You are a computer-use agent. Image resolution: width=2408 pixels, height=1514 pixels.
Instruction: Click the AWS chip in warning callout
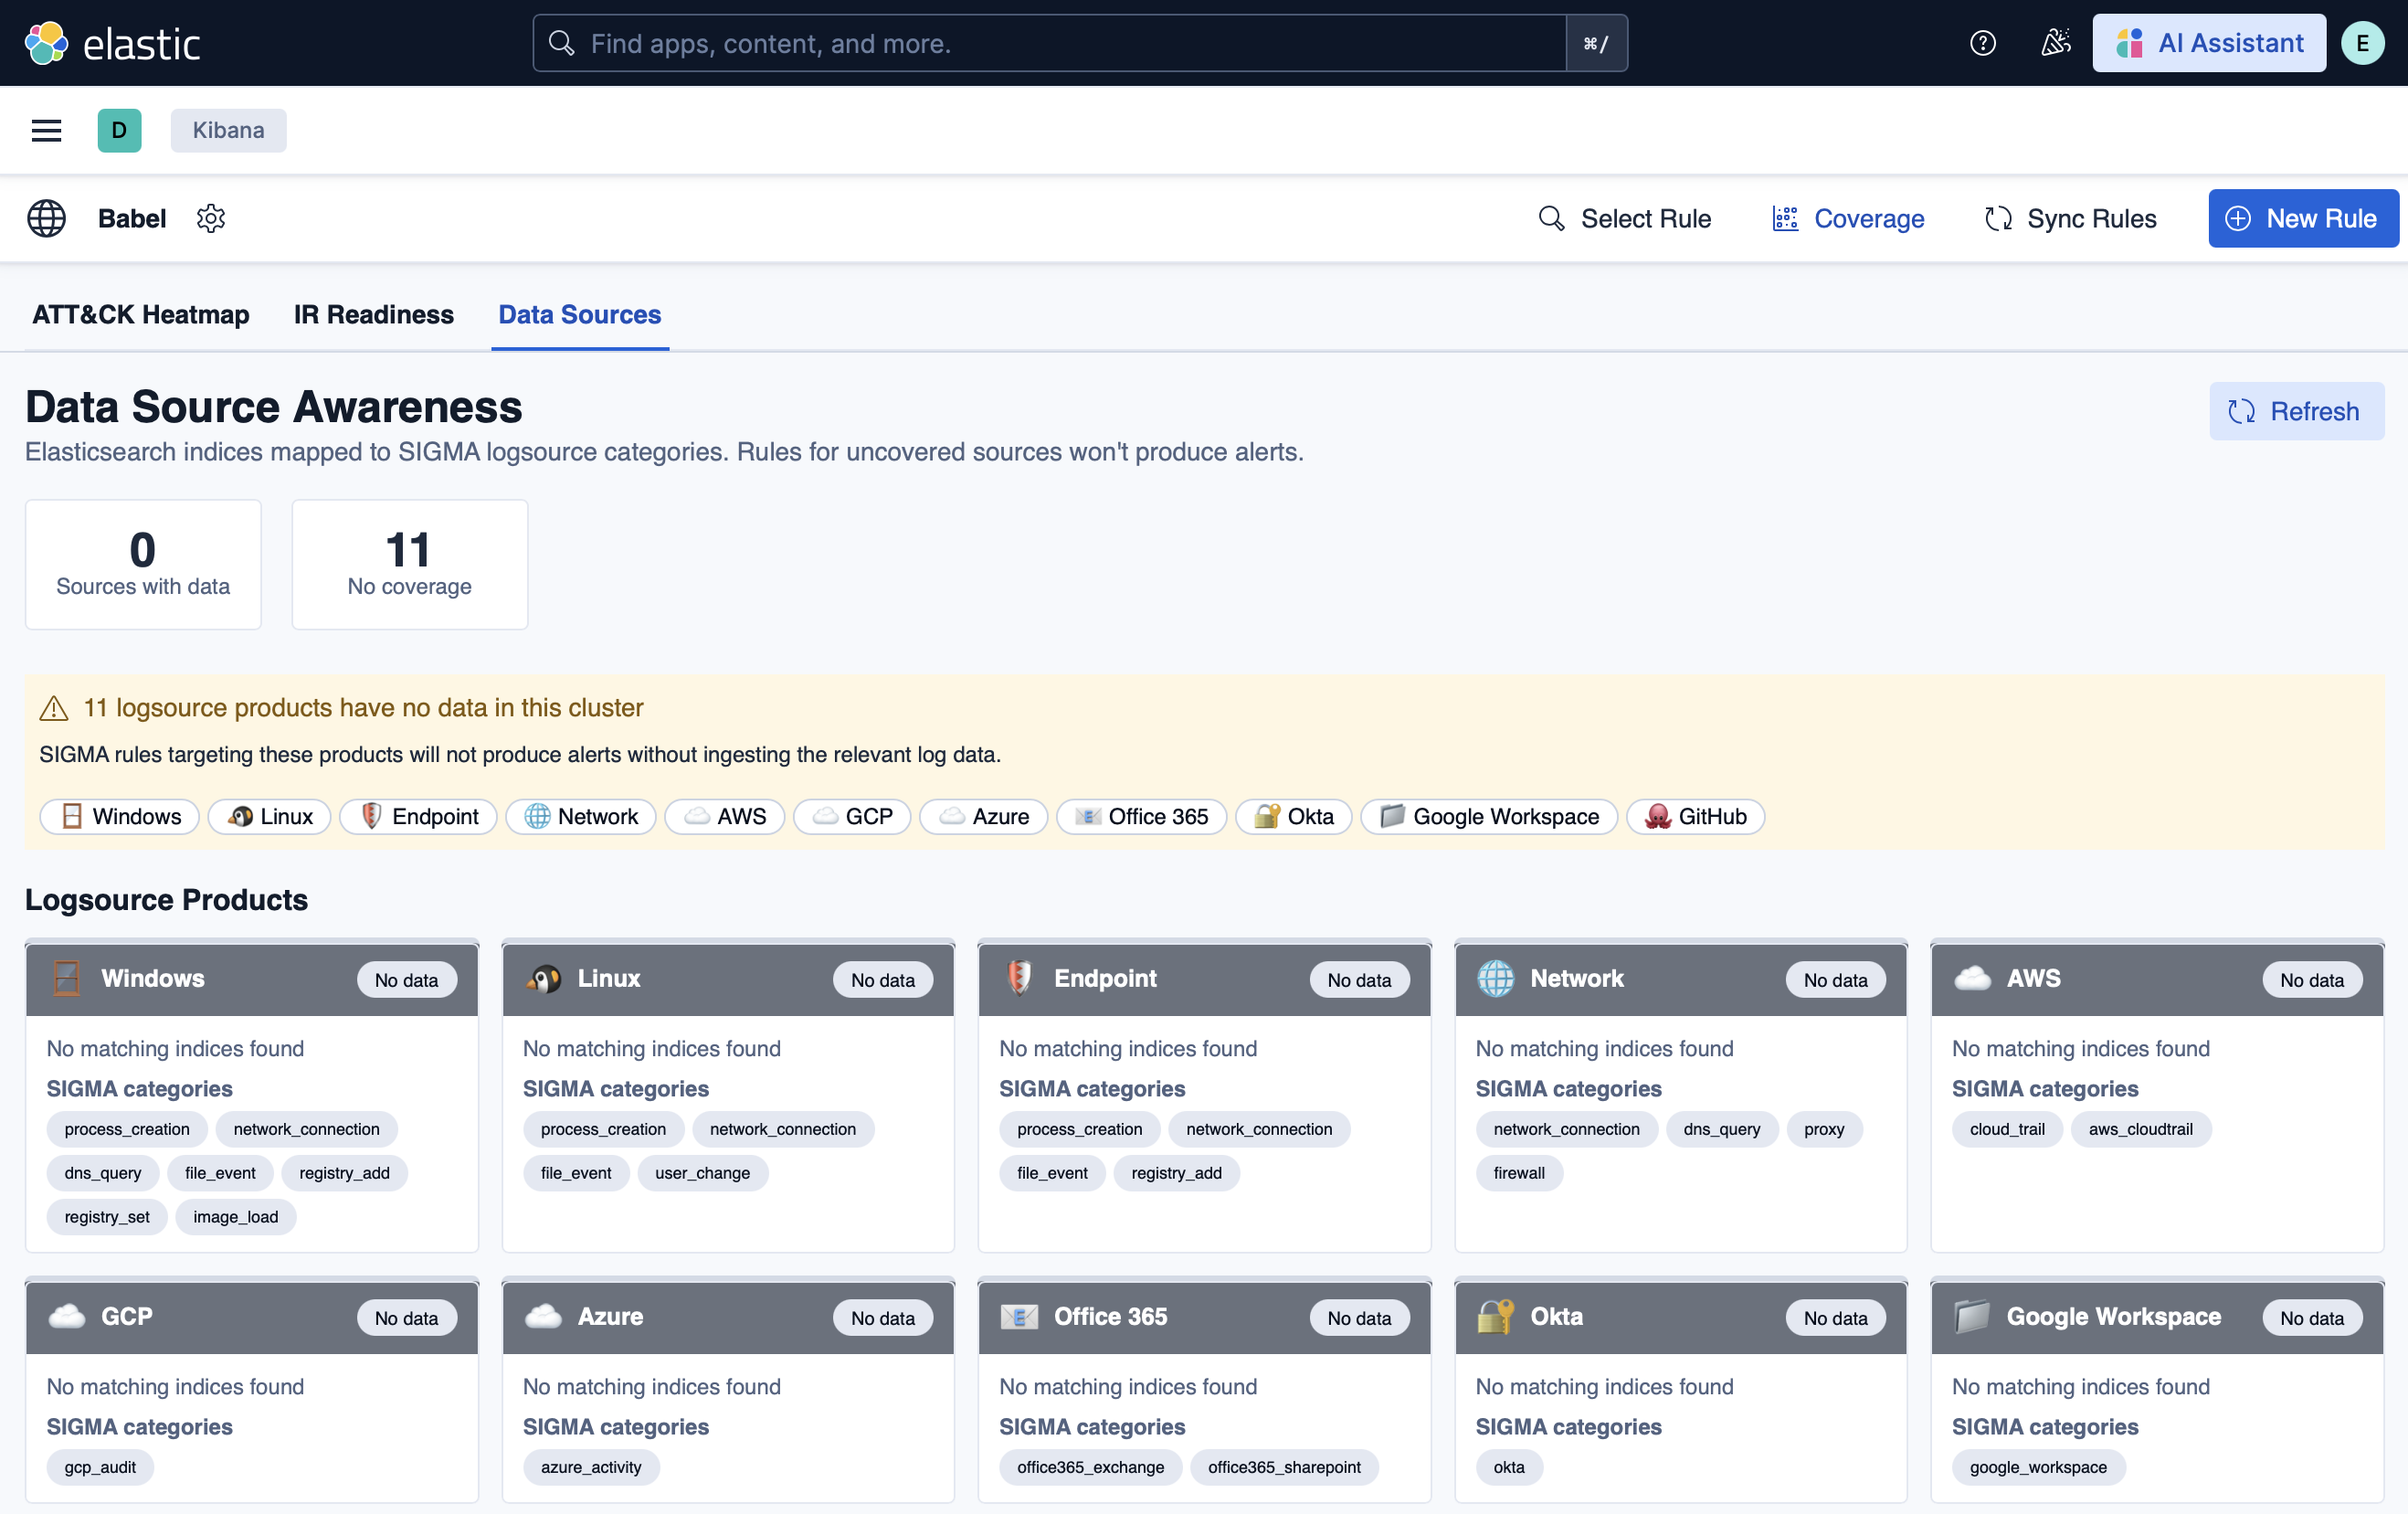point(724,816)
